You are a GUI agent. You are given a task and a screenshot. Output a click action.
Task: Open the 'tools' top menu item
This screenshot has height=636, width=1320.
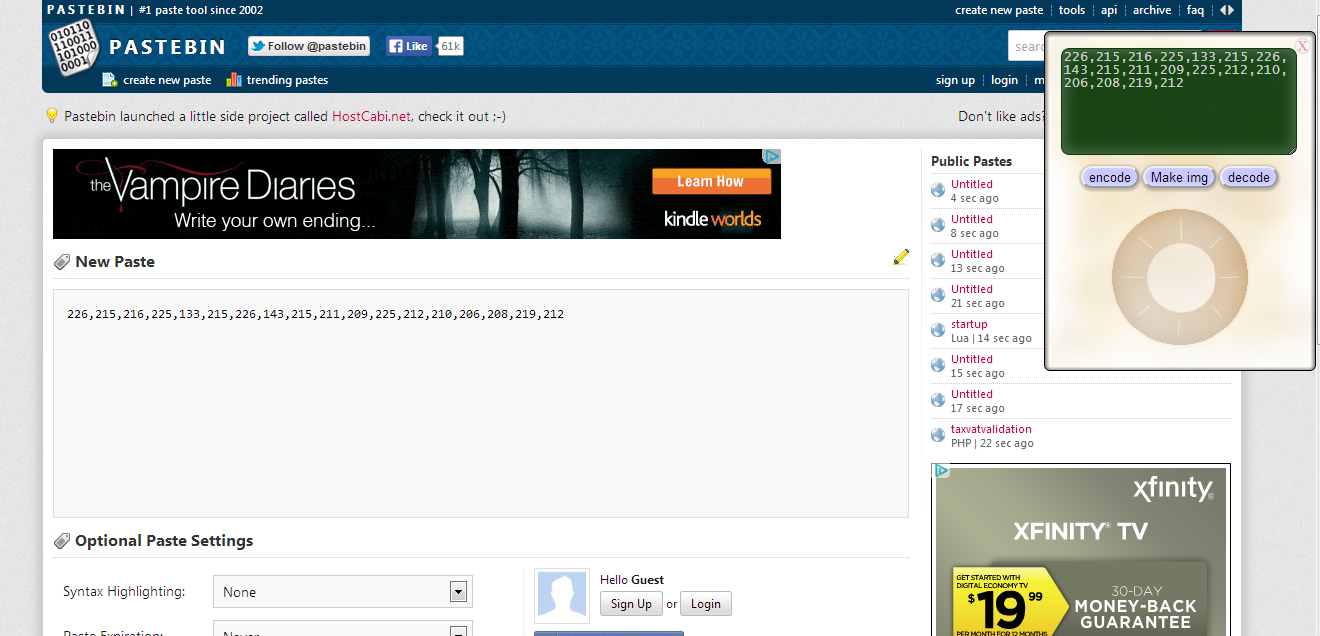point(1072,10)
